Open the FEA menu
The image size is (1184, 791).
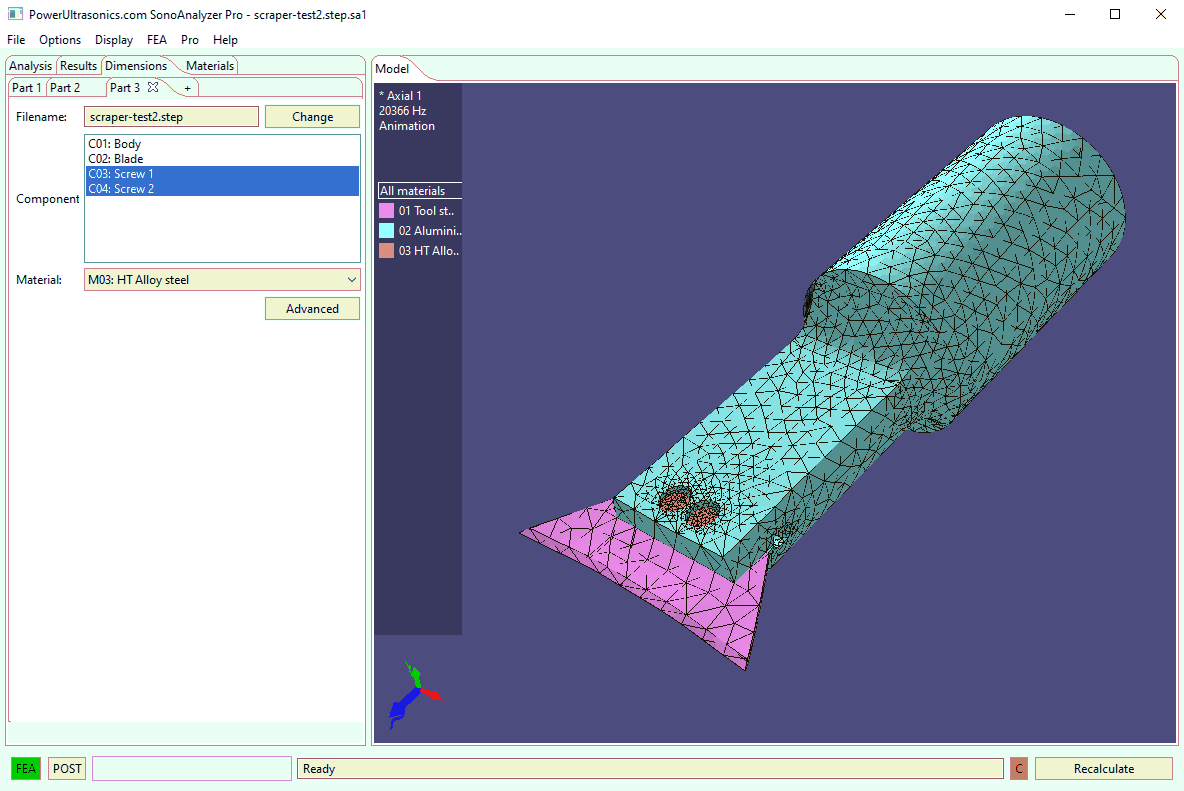(x=157, y=40)
